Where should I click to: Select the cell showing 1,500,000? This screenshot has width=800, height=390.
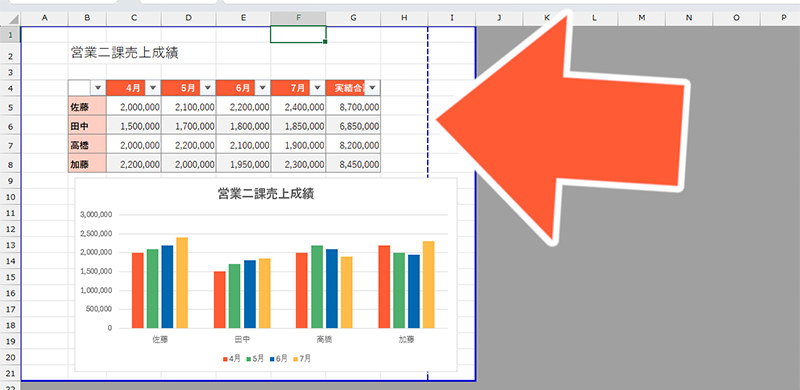point(134,126)
